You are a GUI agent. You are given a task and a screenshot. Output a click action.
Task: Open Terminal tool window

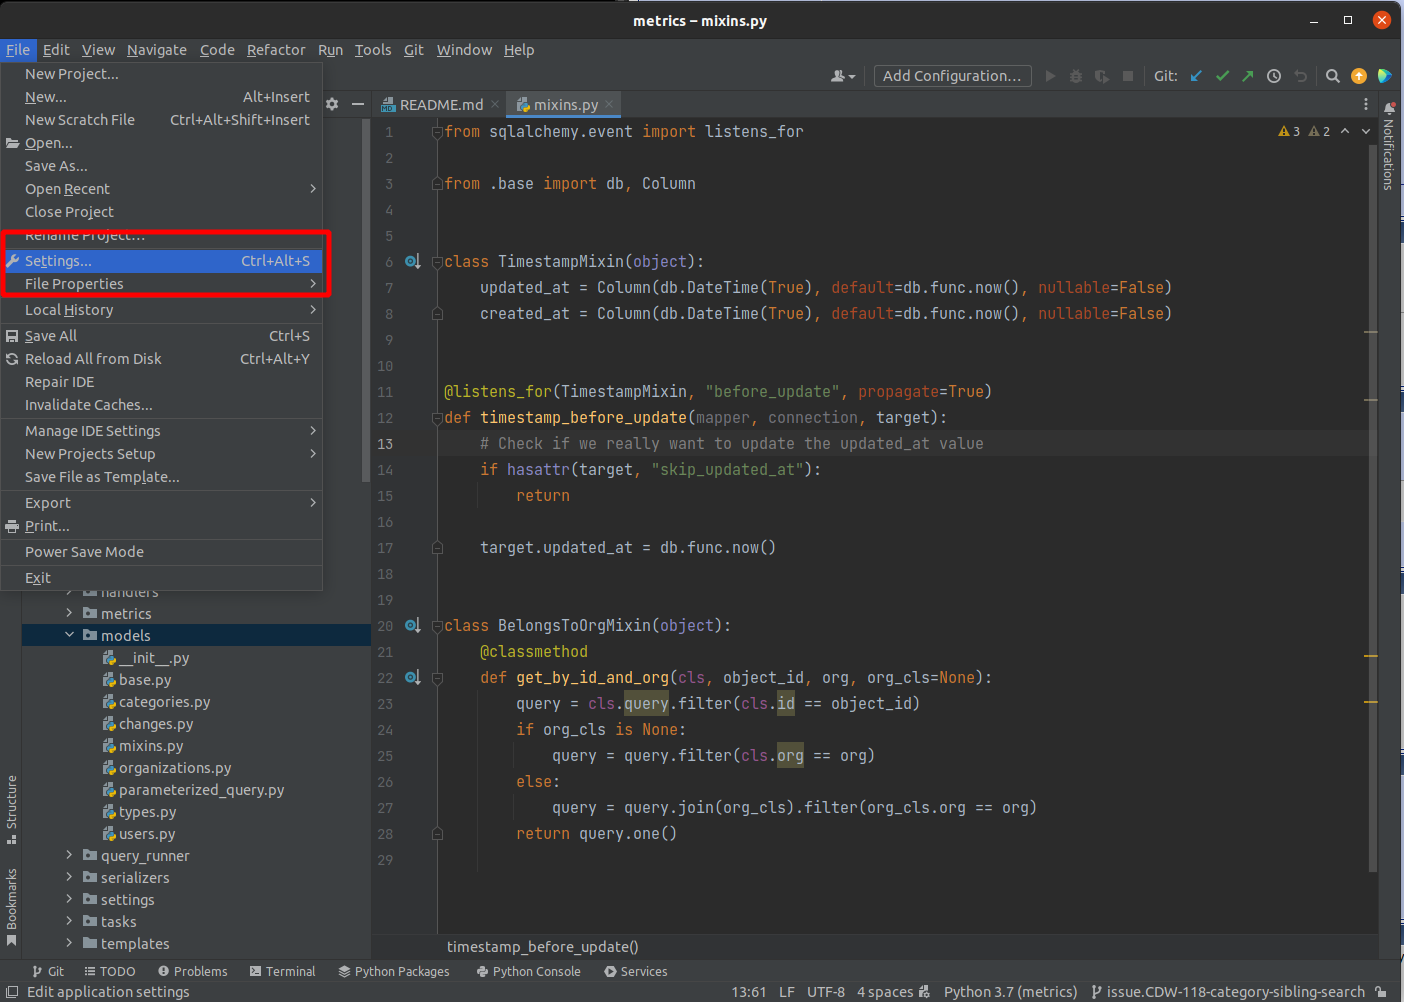tap(283, 971)
